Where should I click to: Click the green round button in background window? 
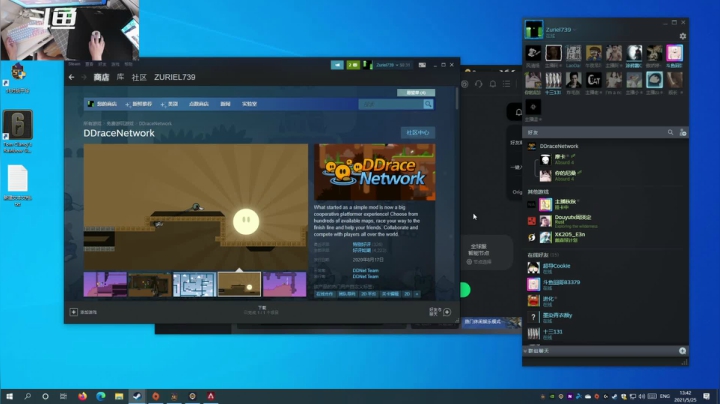[x=465, y=290]
